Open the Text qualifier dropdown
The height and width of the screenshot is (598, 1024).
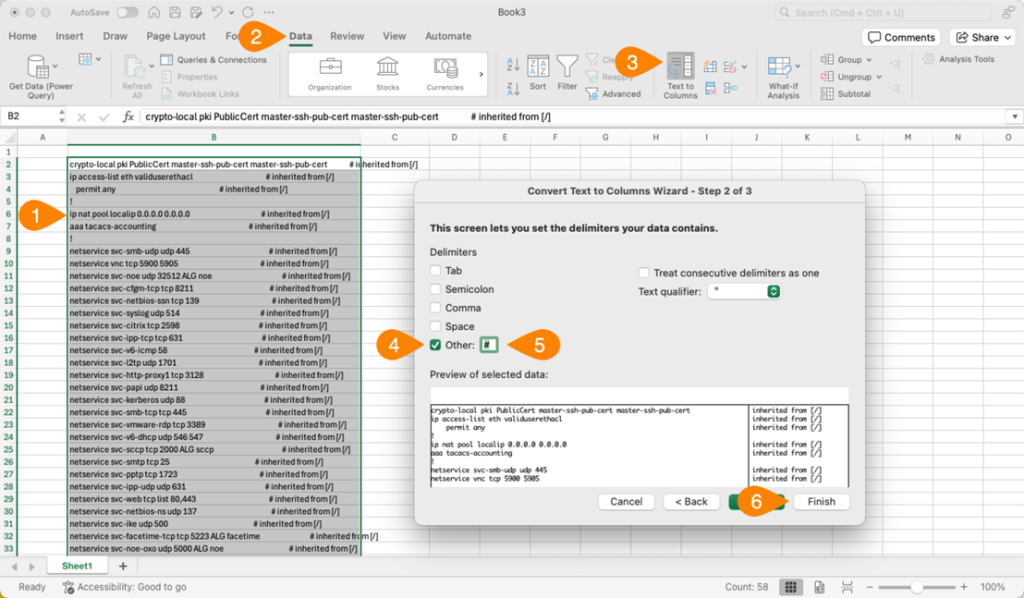coord(744,291)
